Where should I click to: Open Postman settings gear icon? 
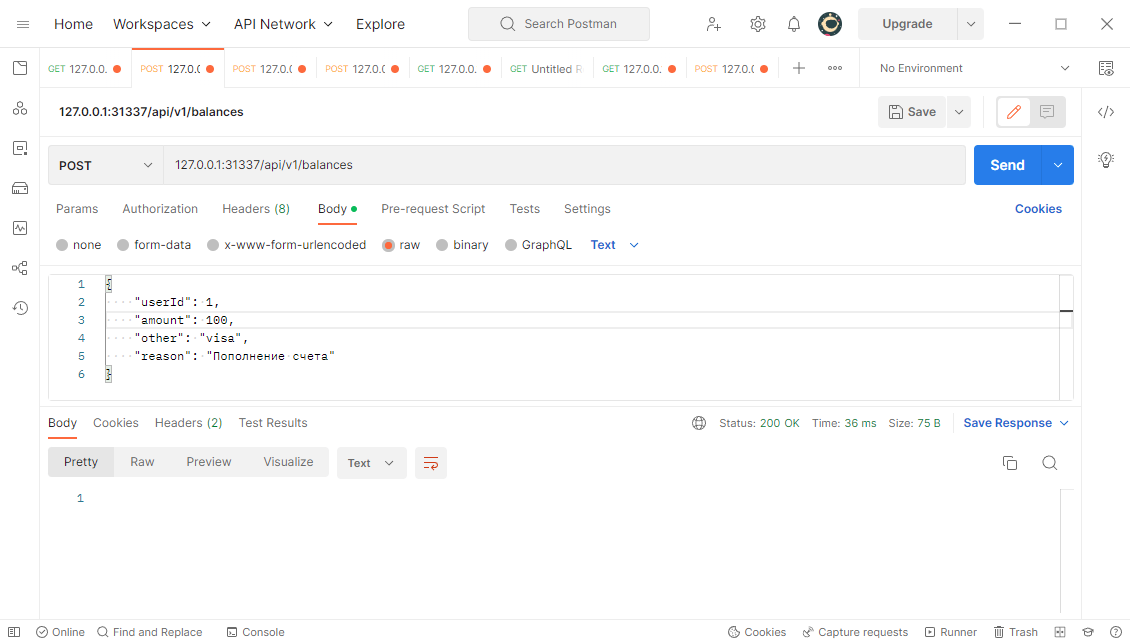(x=758, y=23)
